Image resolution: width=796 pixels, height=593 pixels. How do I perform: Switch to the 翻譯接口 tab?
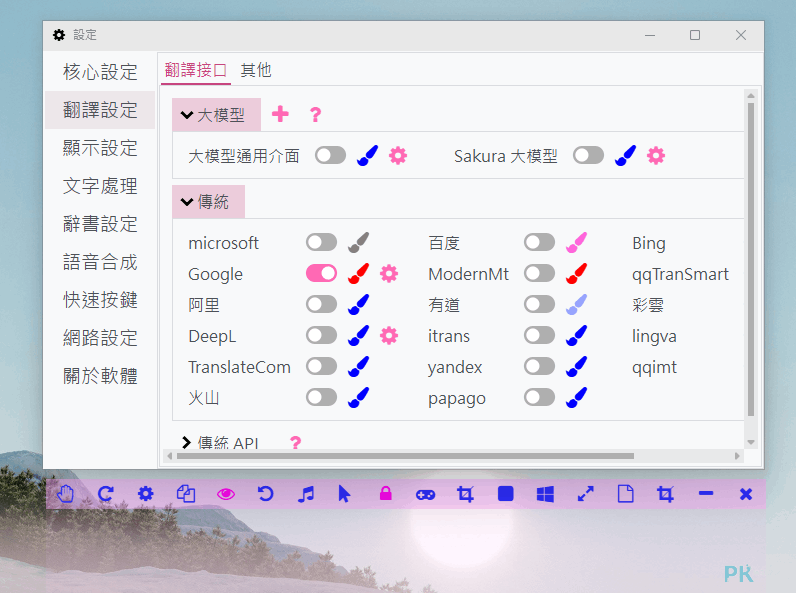click(x=196, y=70)
